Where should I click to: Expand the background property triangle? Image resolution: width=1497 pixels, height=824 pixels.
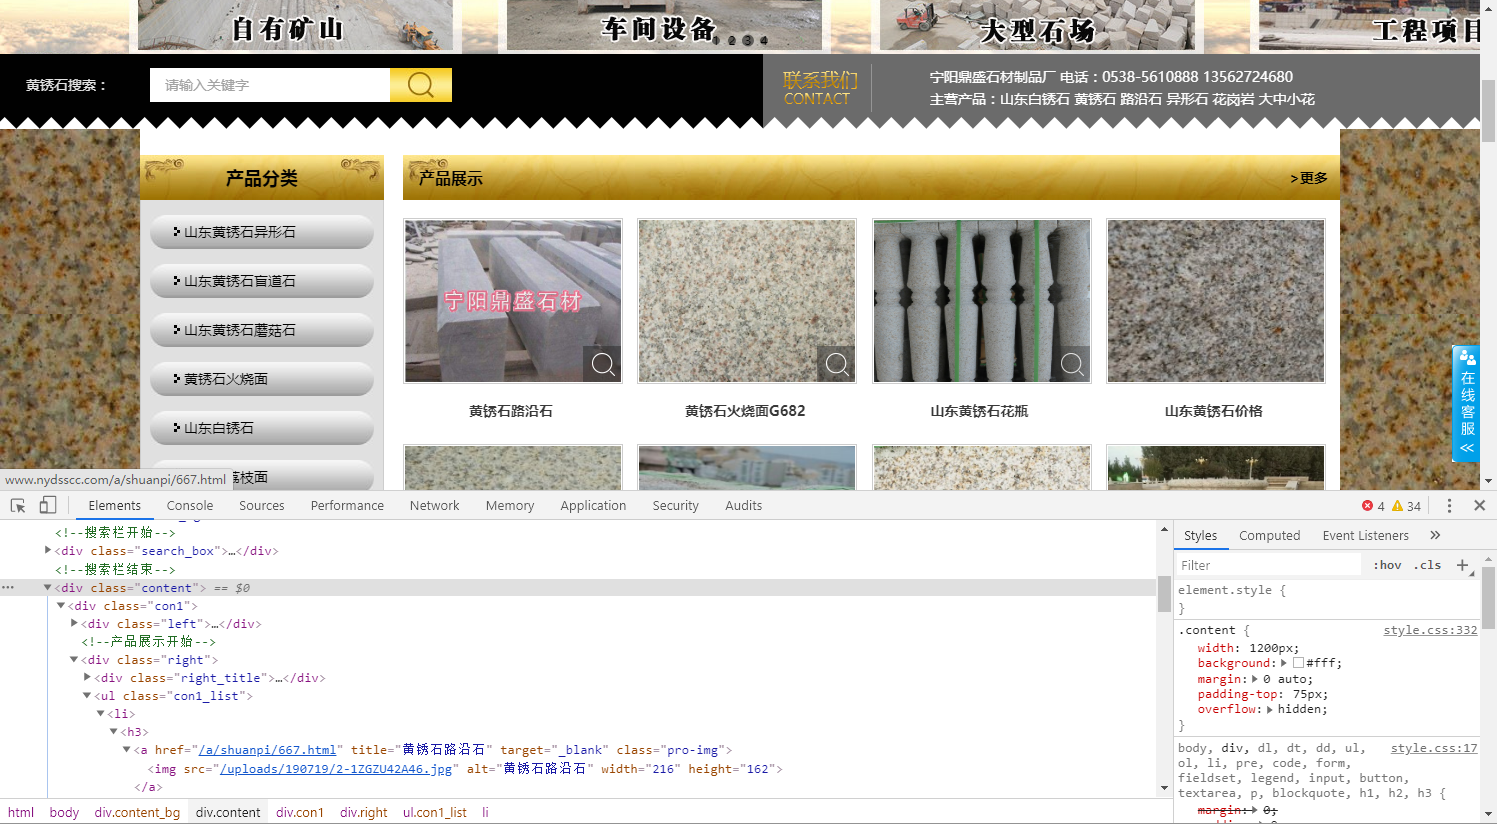coord(1285,663)
